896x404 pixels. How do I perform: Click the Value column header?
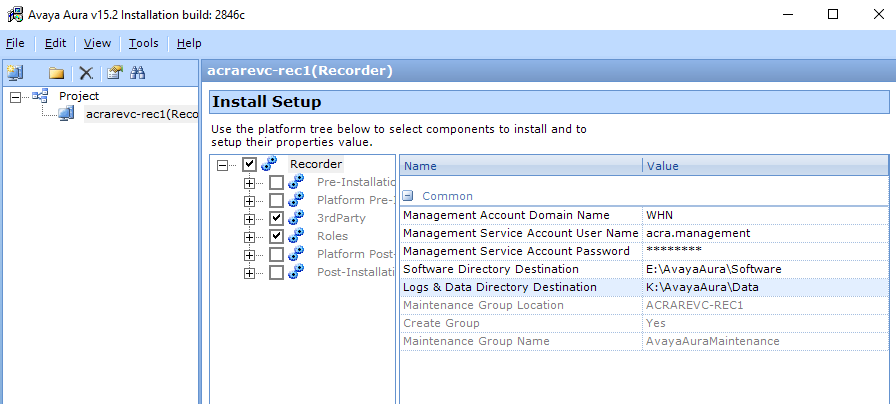(764, 166)
